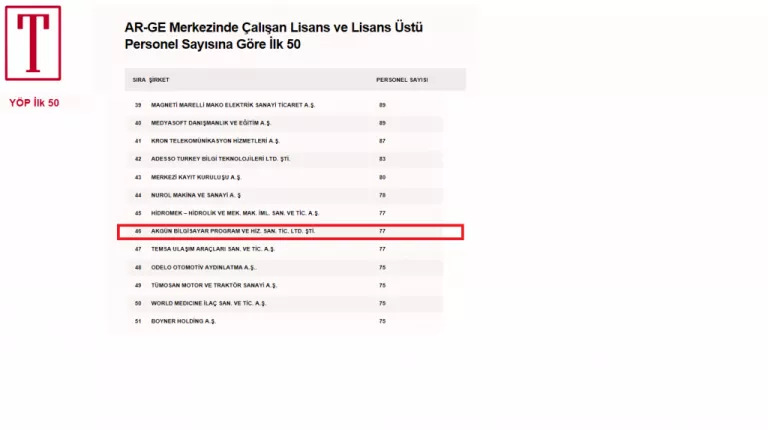
Task: Click rank number 47 in SIRA column
Action: tap(138, 249)
